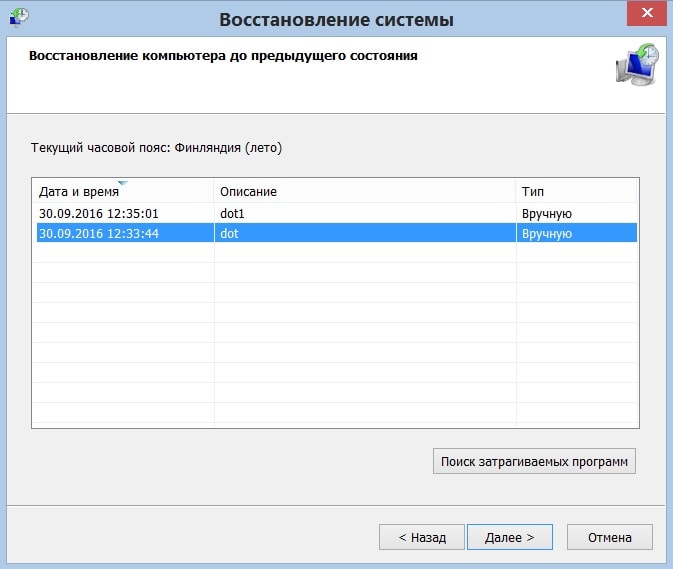Sort by the Описание column header
673x569 pixels.
pos(365,191)
